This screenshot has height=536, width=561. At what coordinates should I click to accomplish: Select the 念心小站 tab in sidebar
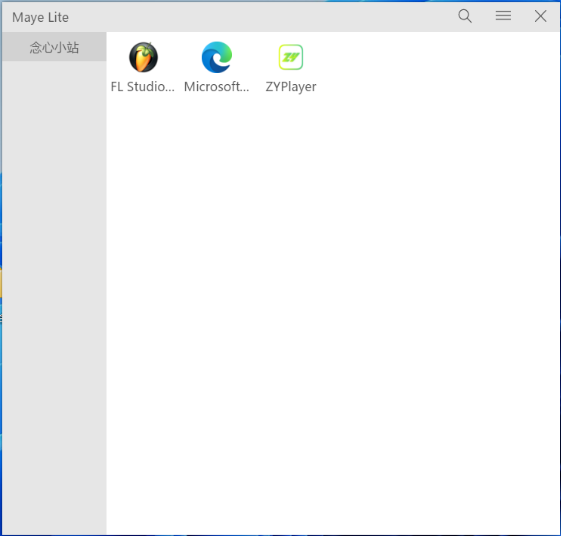[x=54, y=47]
